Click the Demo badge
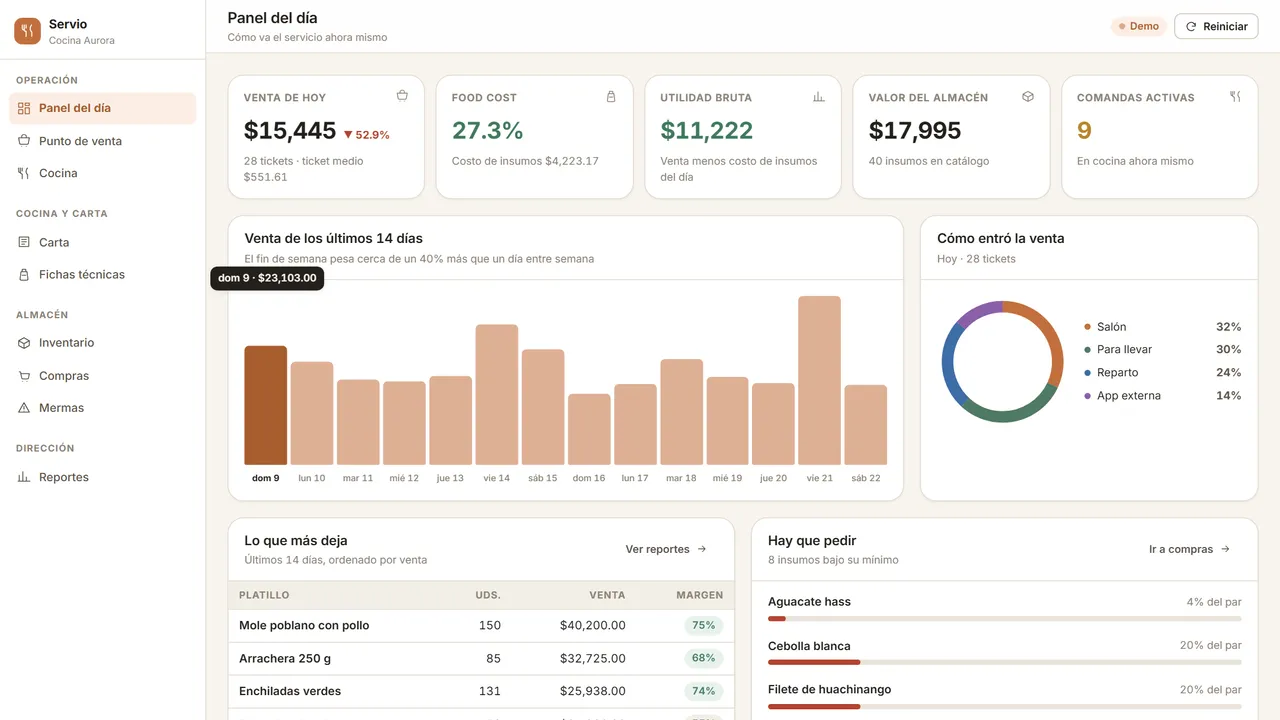 tap(1138, 27)
